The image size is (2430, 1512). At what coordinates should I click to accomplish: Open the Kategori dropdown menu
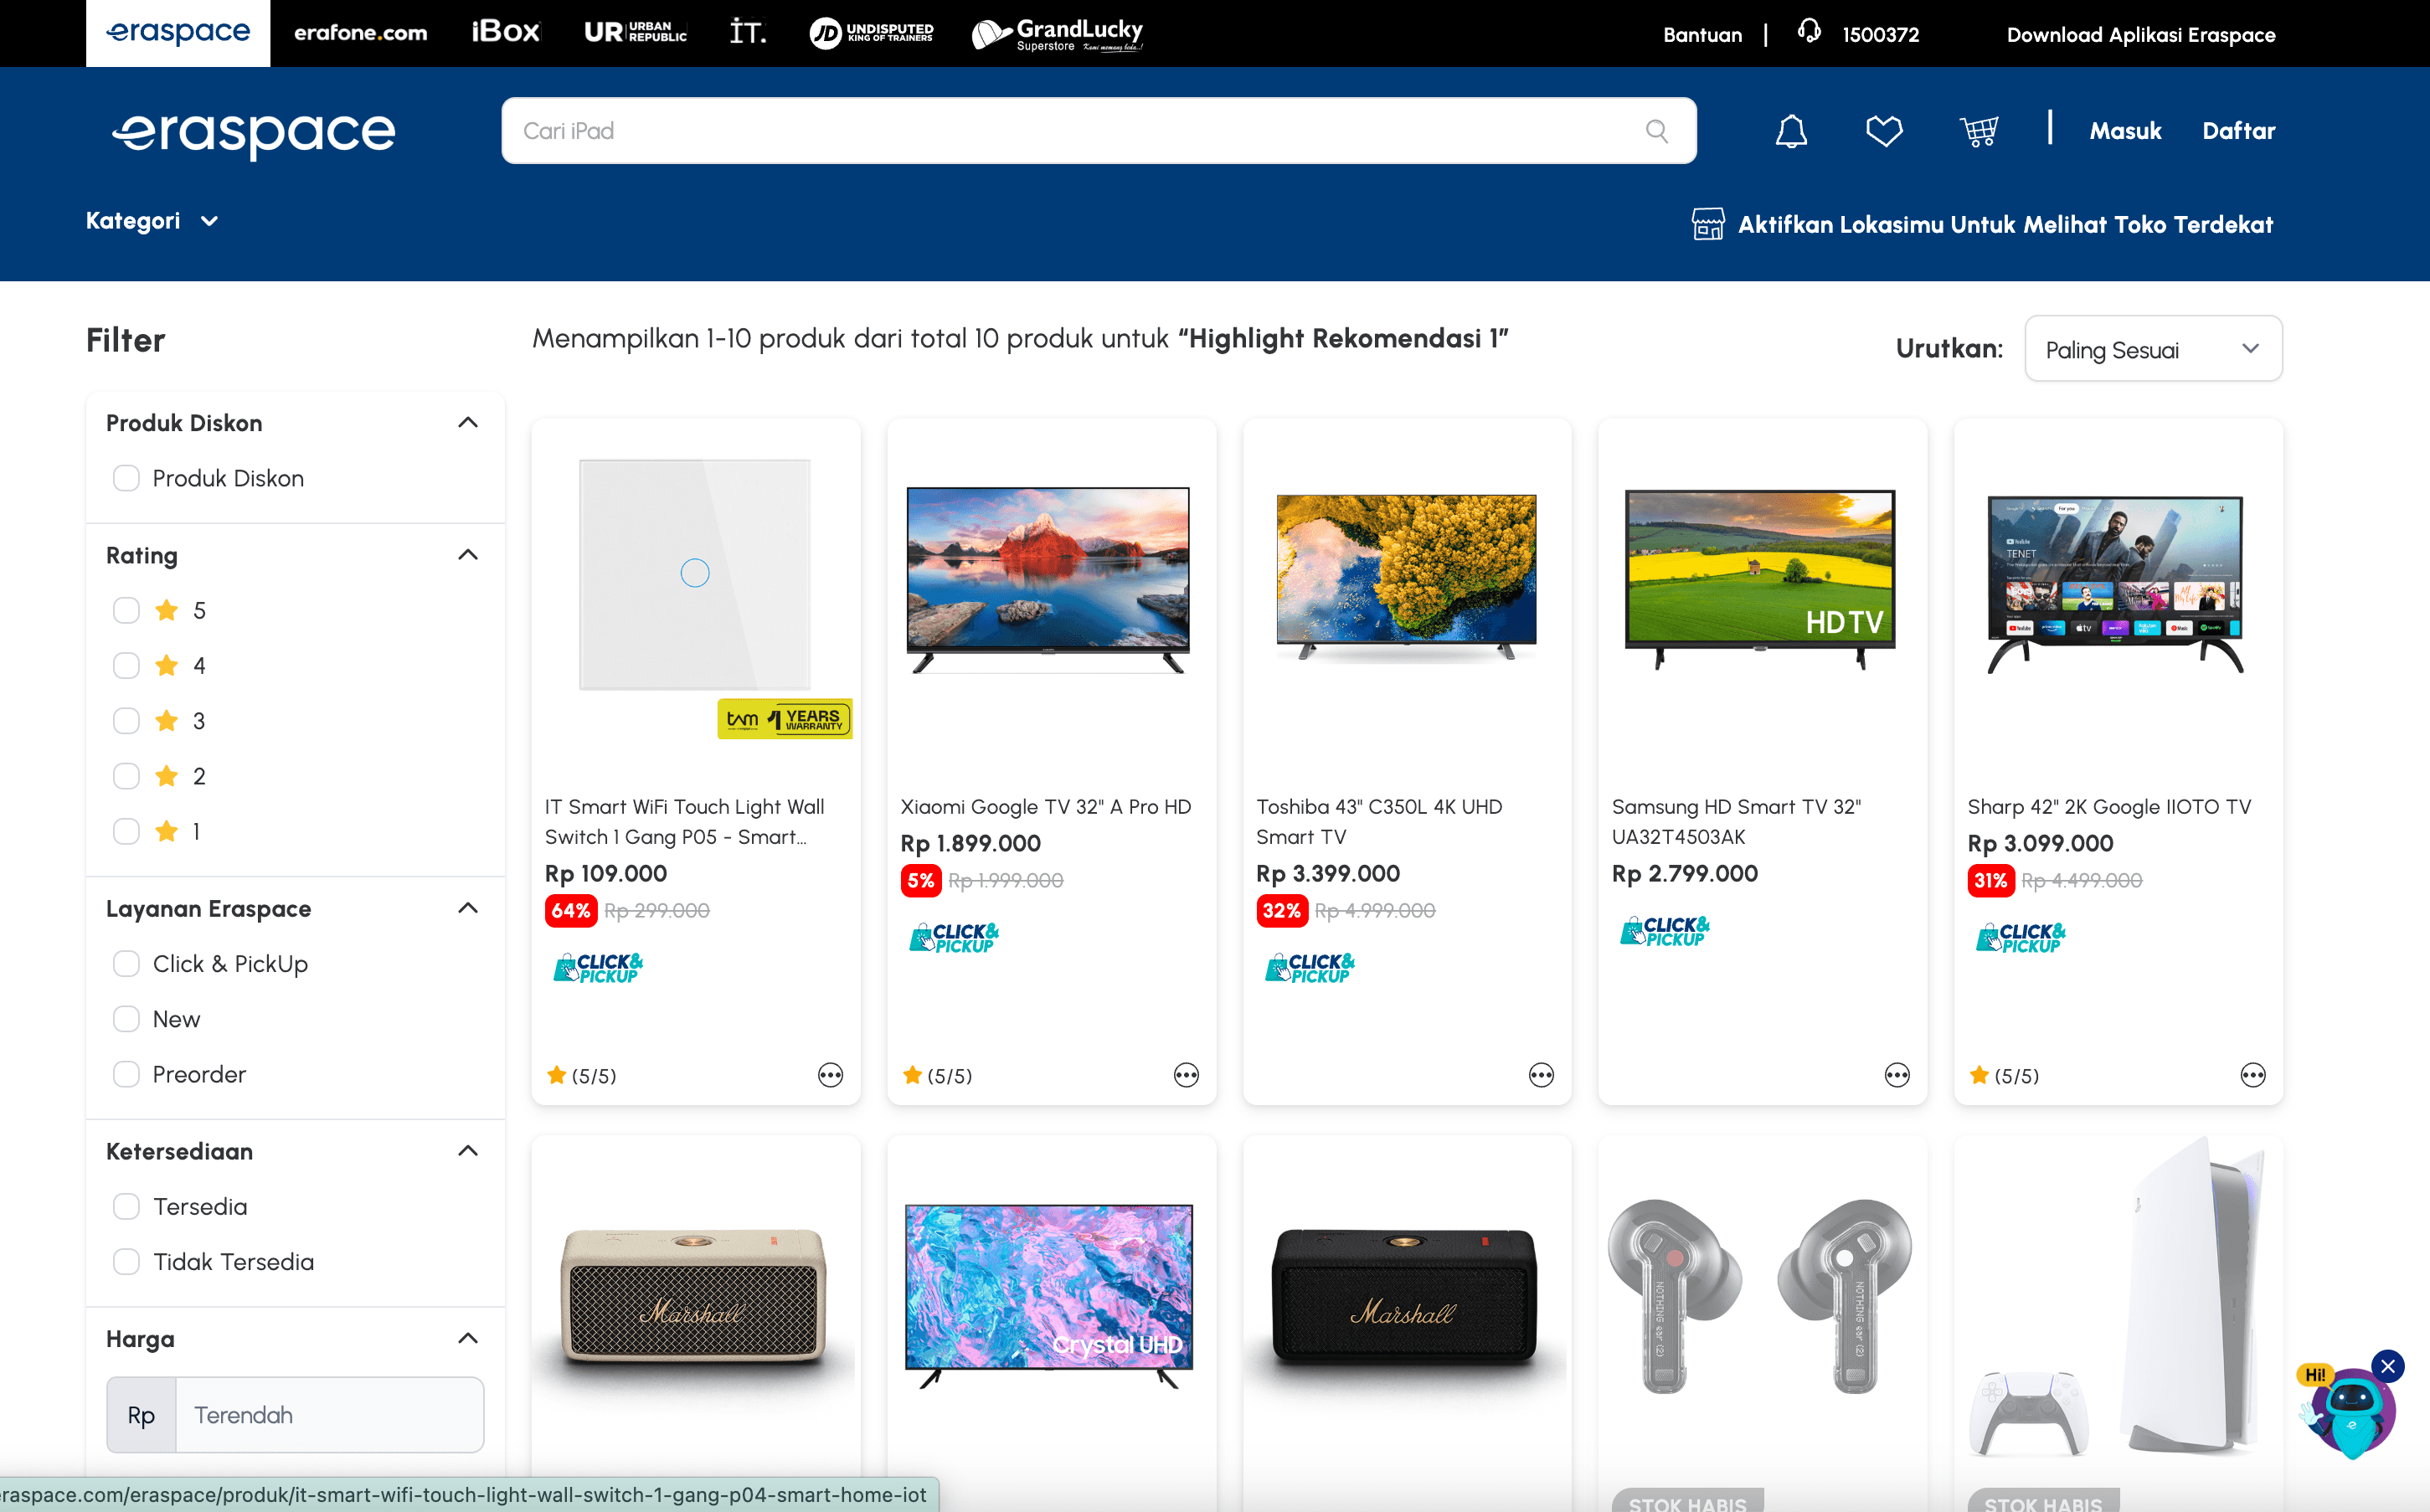pyautogui.click(x=152, y=221)
